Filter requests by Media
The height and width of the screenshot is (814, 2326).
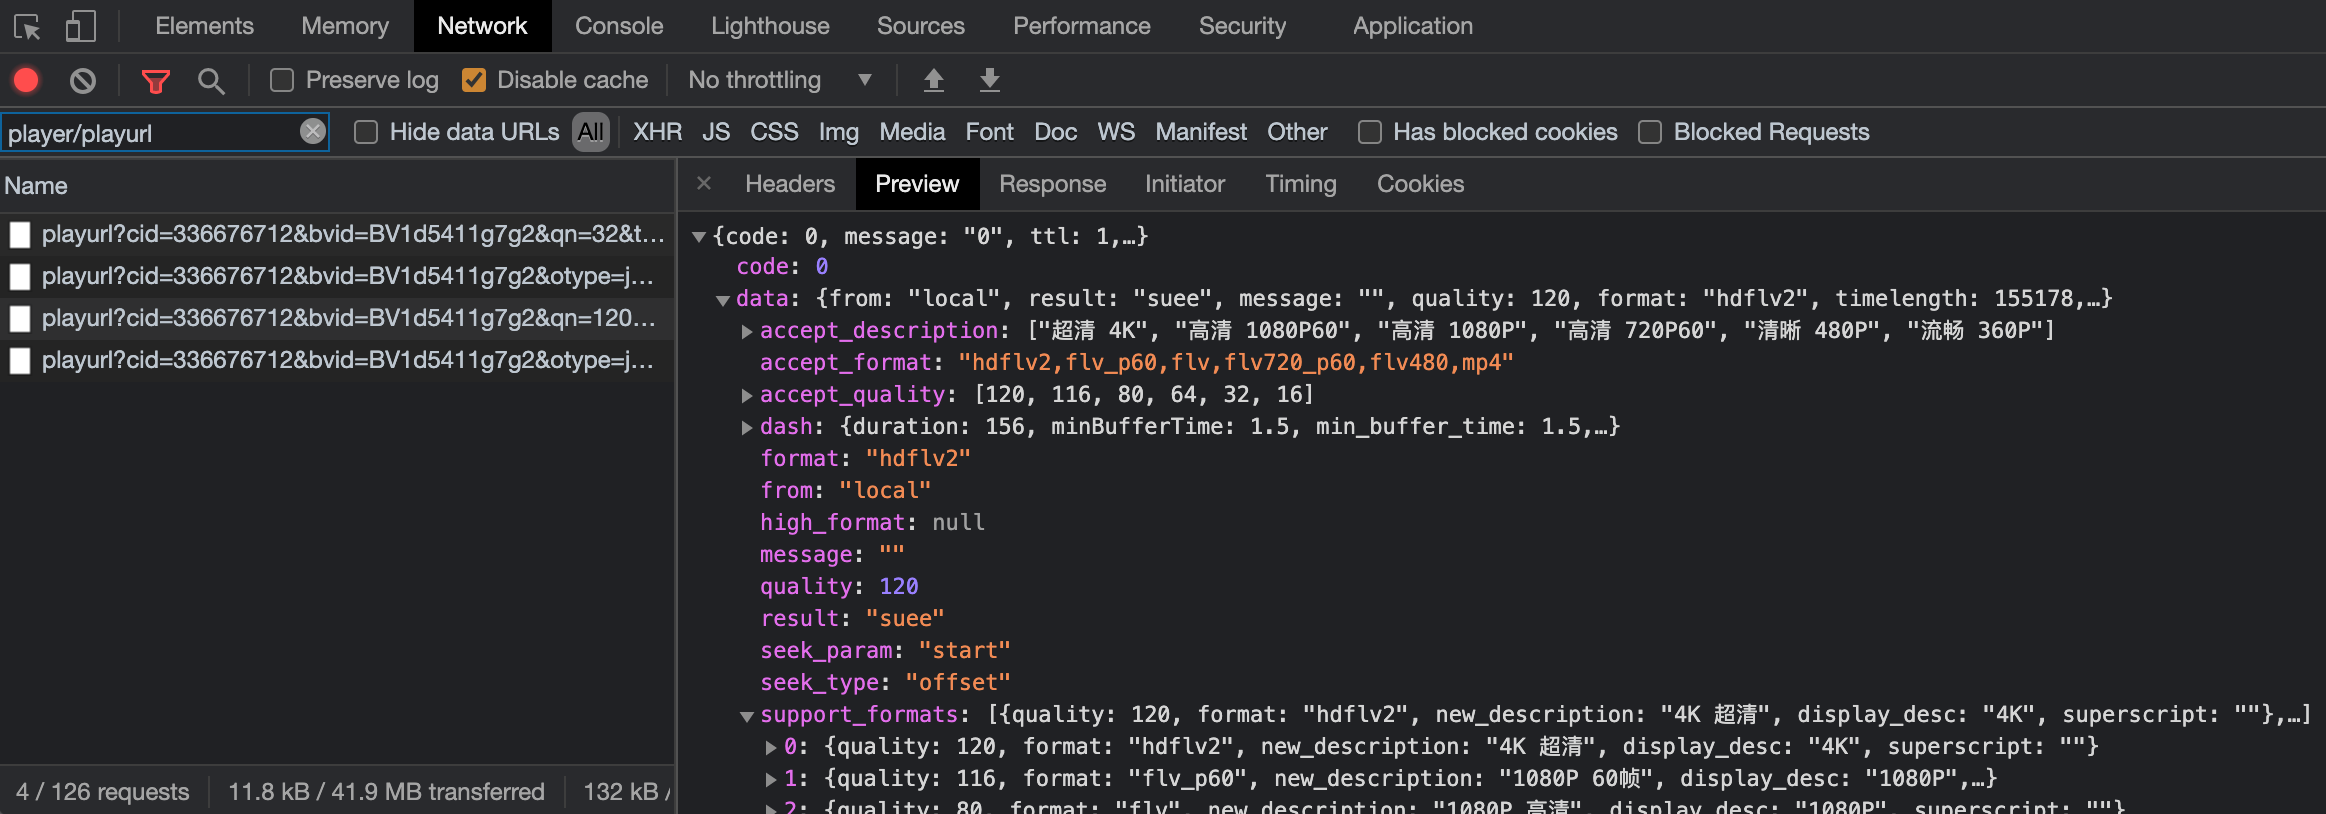[912, 132]
